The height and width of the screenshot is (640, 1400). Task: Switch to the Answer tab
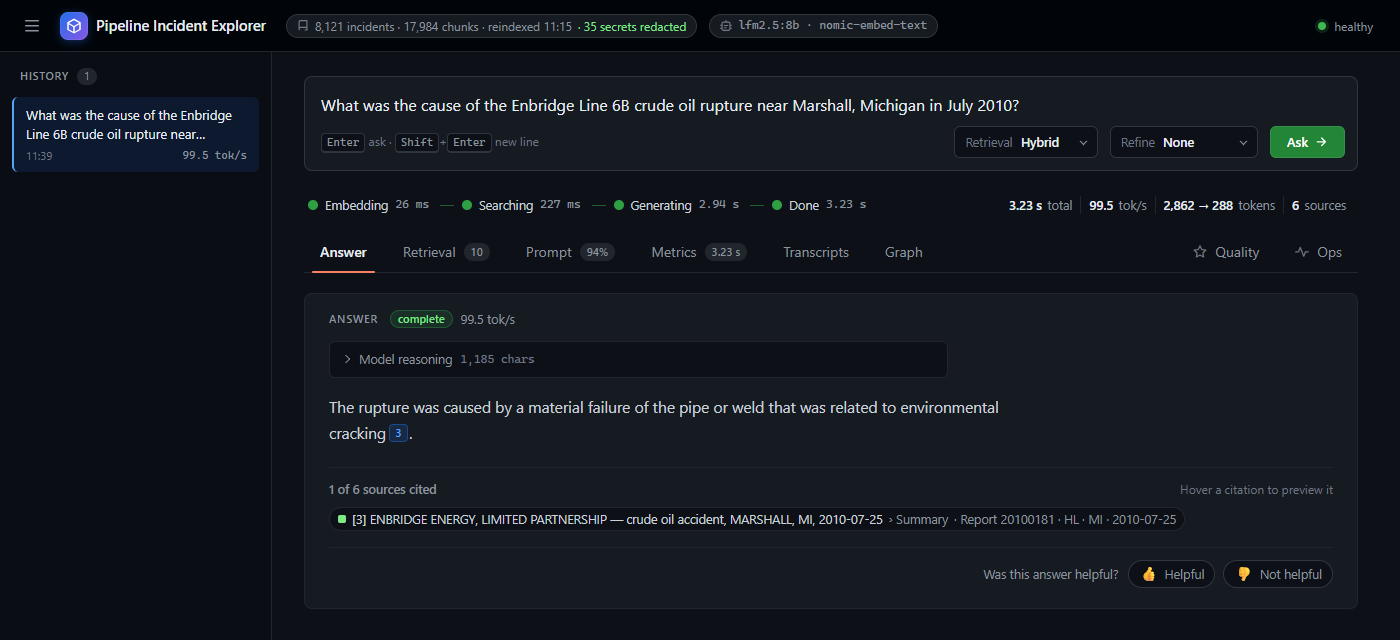tap(343, 252)
